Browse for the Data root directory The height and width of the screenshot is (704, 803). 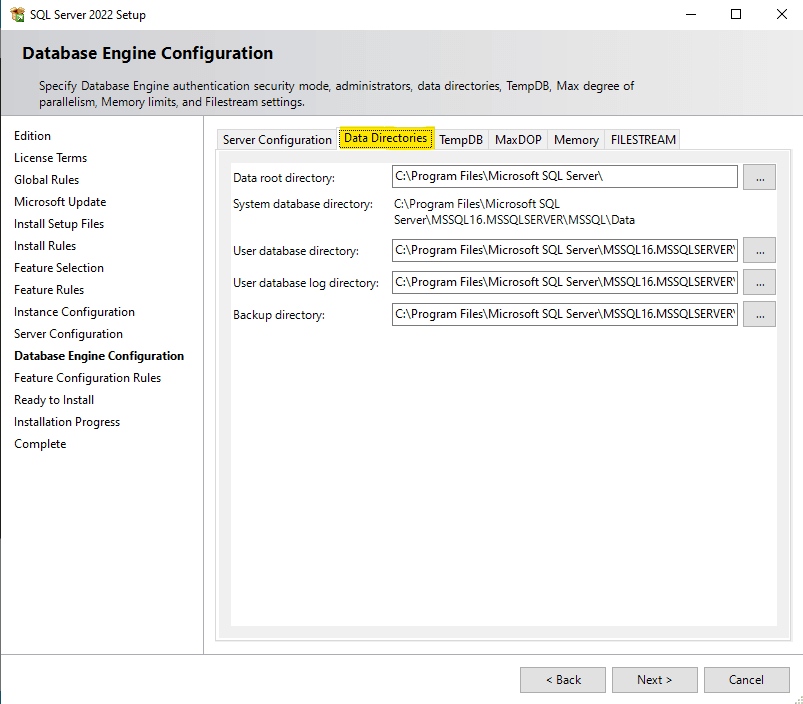pyautogui.click(x=759, y=177)
